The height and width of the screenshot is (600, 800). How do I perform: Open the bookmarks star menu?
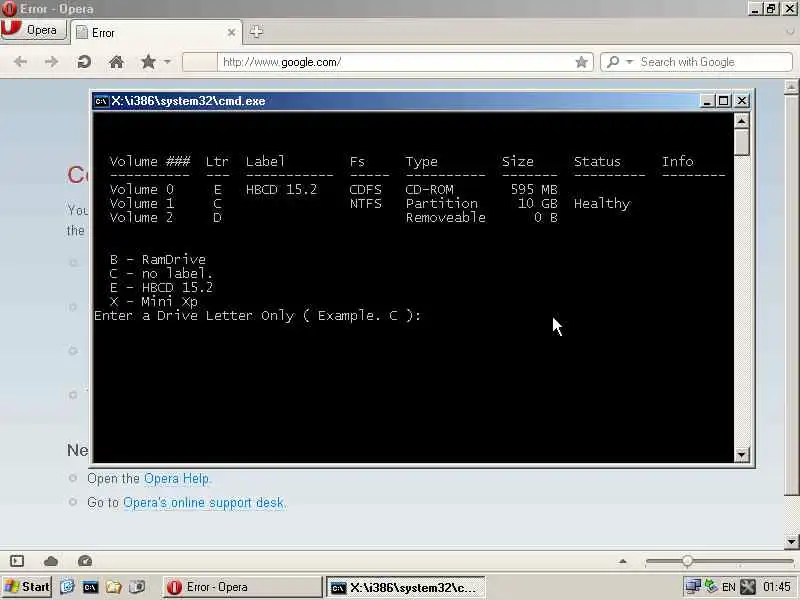tap(148, 62)
